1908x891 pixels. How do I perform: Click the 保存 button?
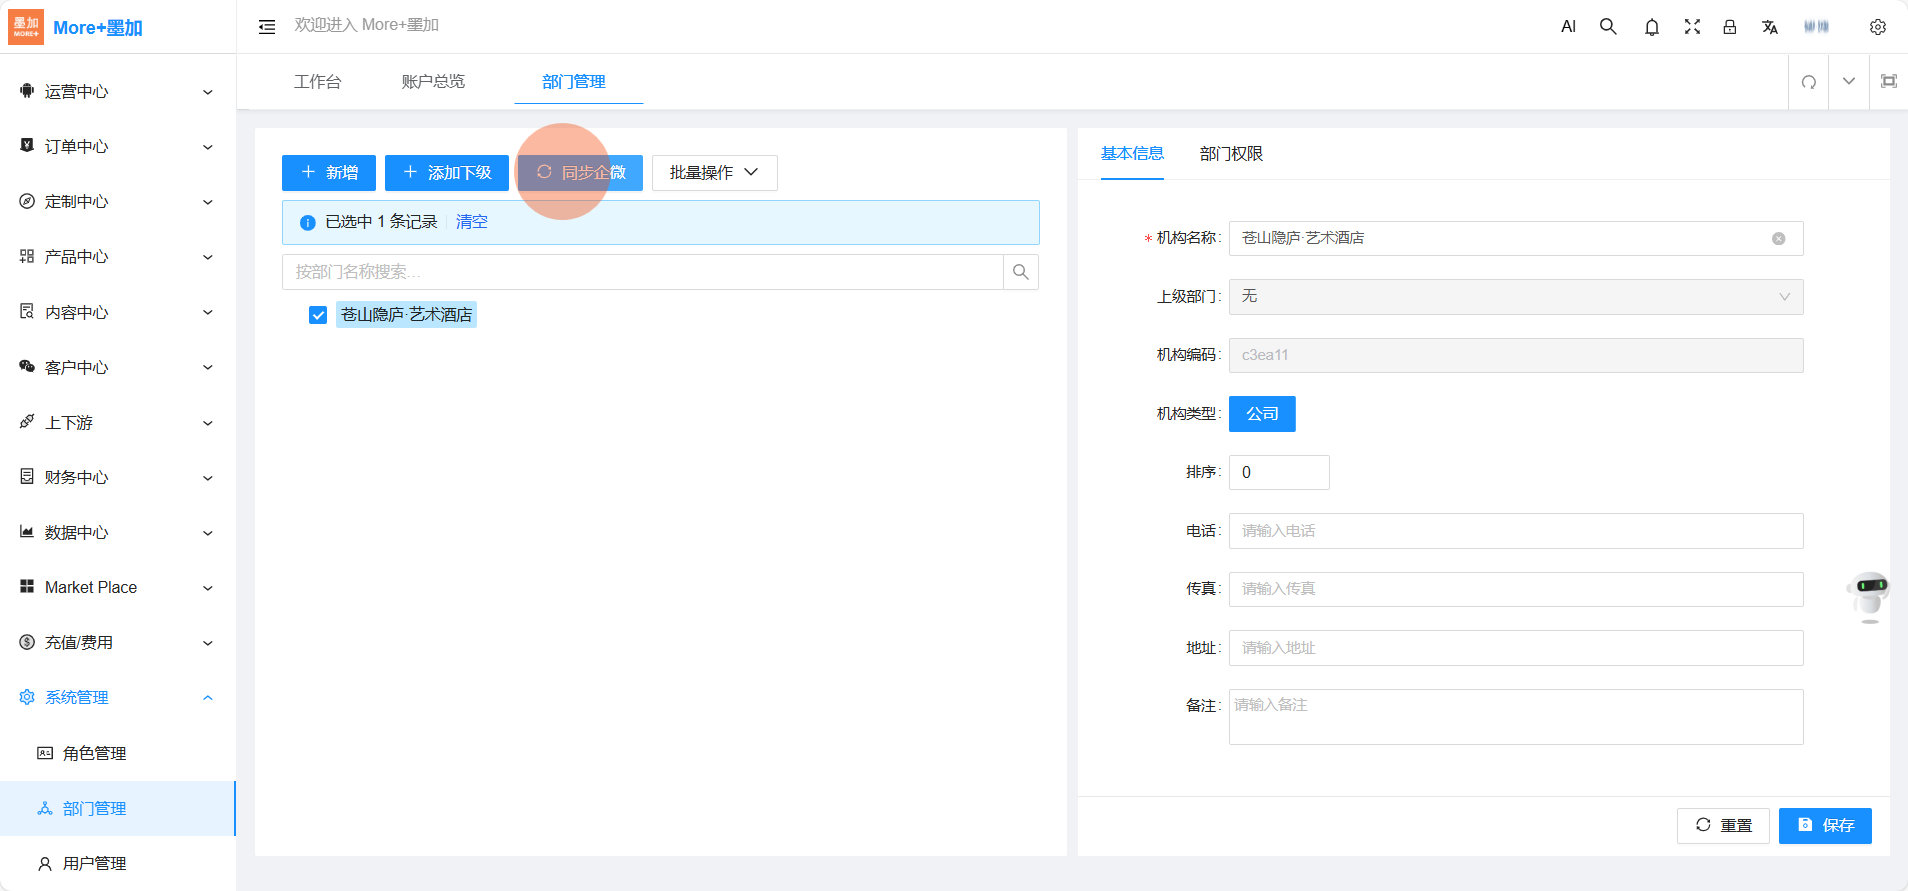click(x=1824, y=825)
